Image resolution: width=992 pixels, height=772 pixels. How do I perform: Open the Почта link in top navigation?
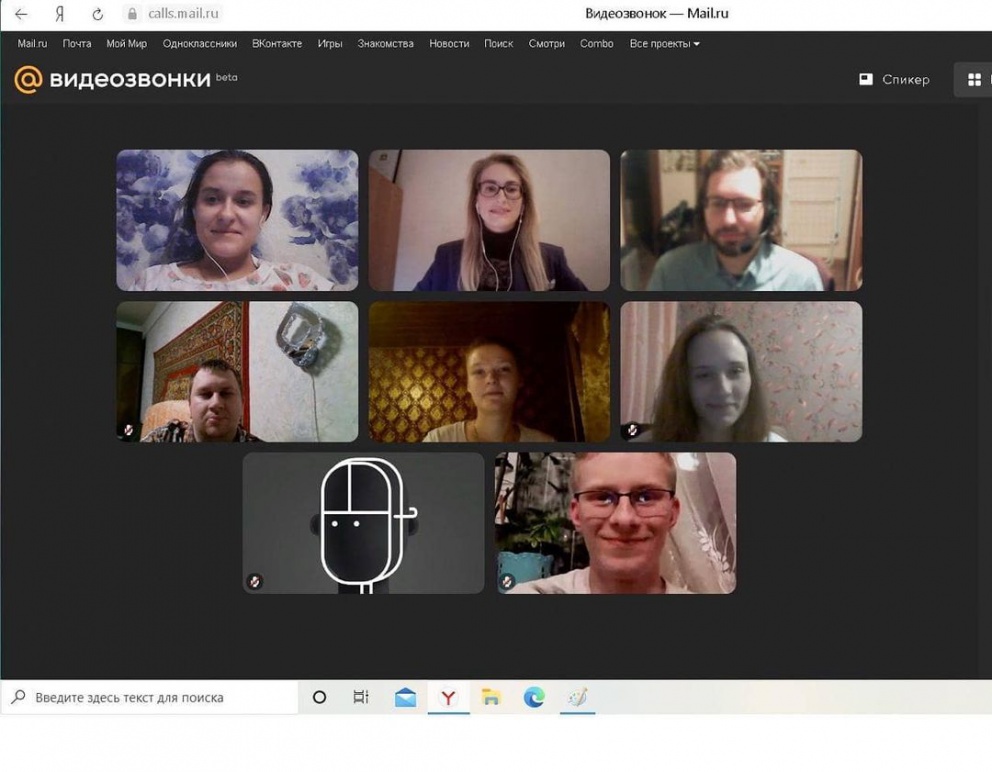coord(77,44)
